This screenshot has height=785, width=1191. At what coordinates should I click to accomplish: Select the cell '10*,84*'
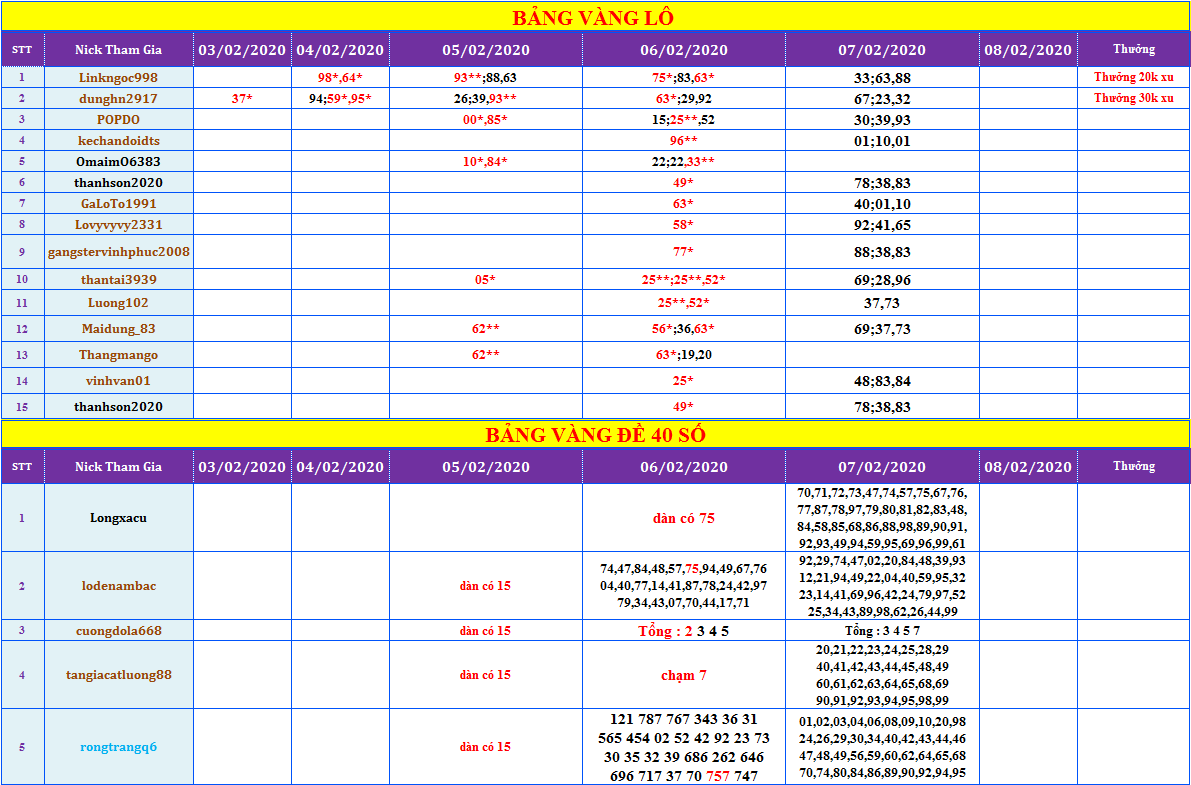486,161
